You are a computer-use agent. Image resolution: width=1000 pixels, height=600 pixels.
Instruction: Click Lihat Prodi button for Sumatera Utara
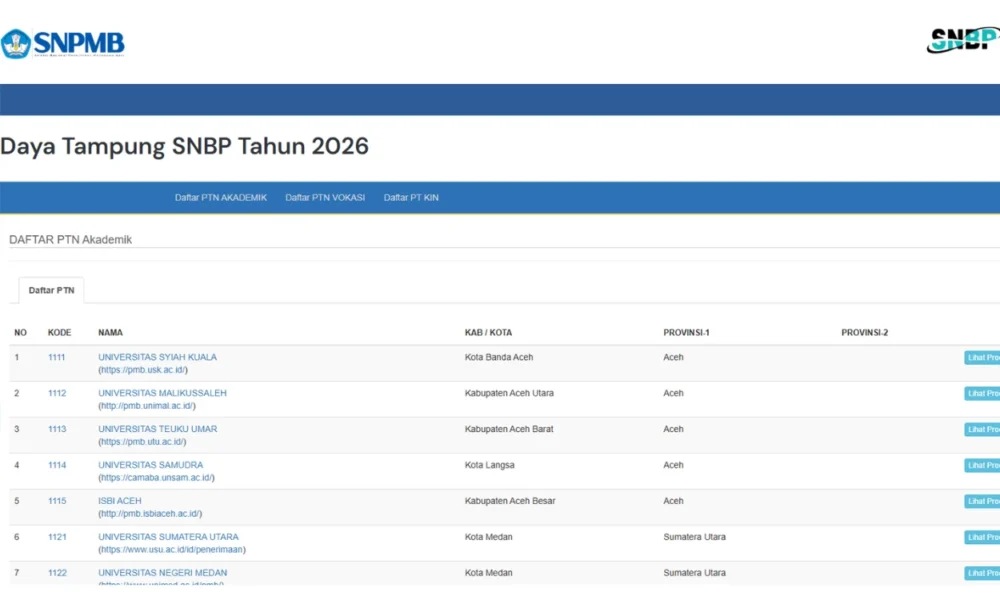982,538
